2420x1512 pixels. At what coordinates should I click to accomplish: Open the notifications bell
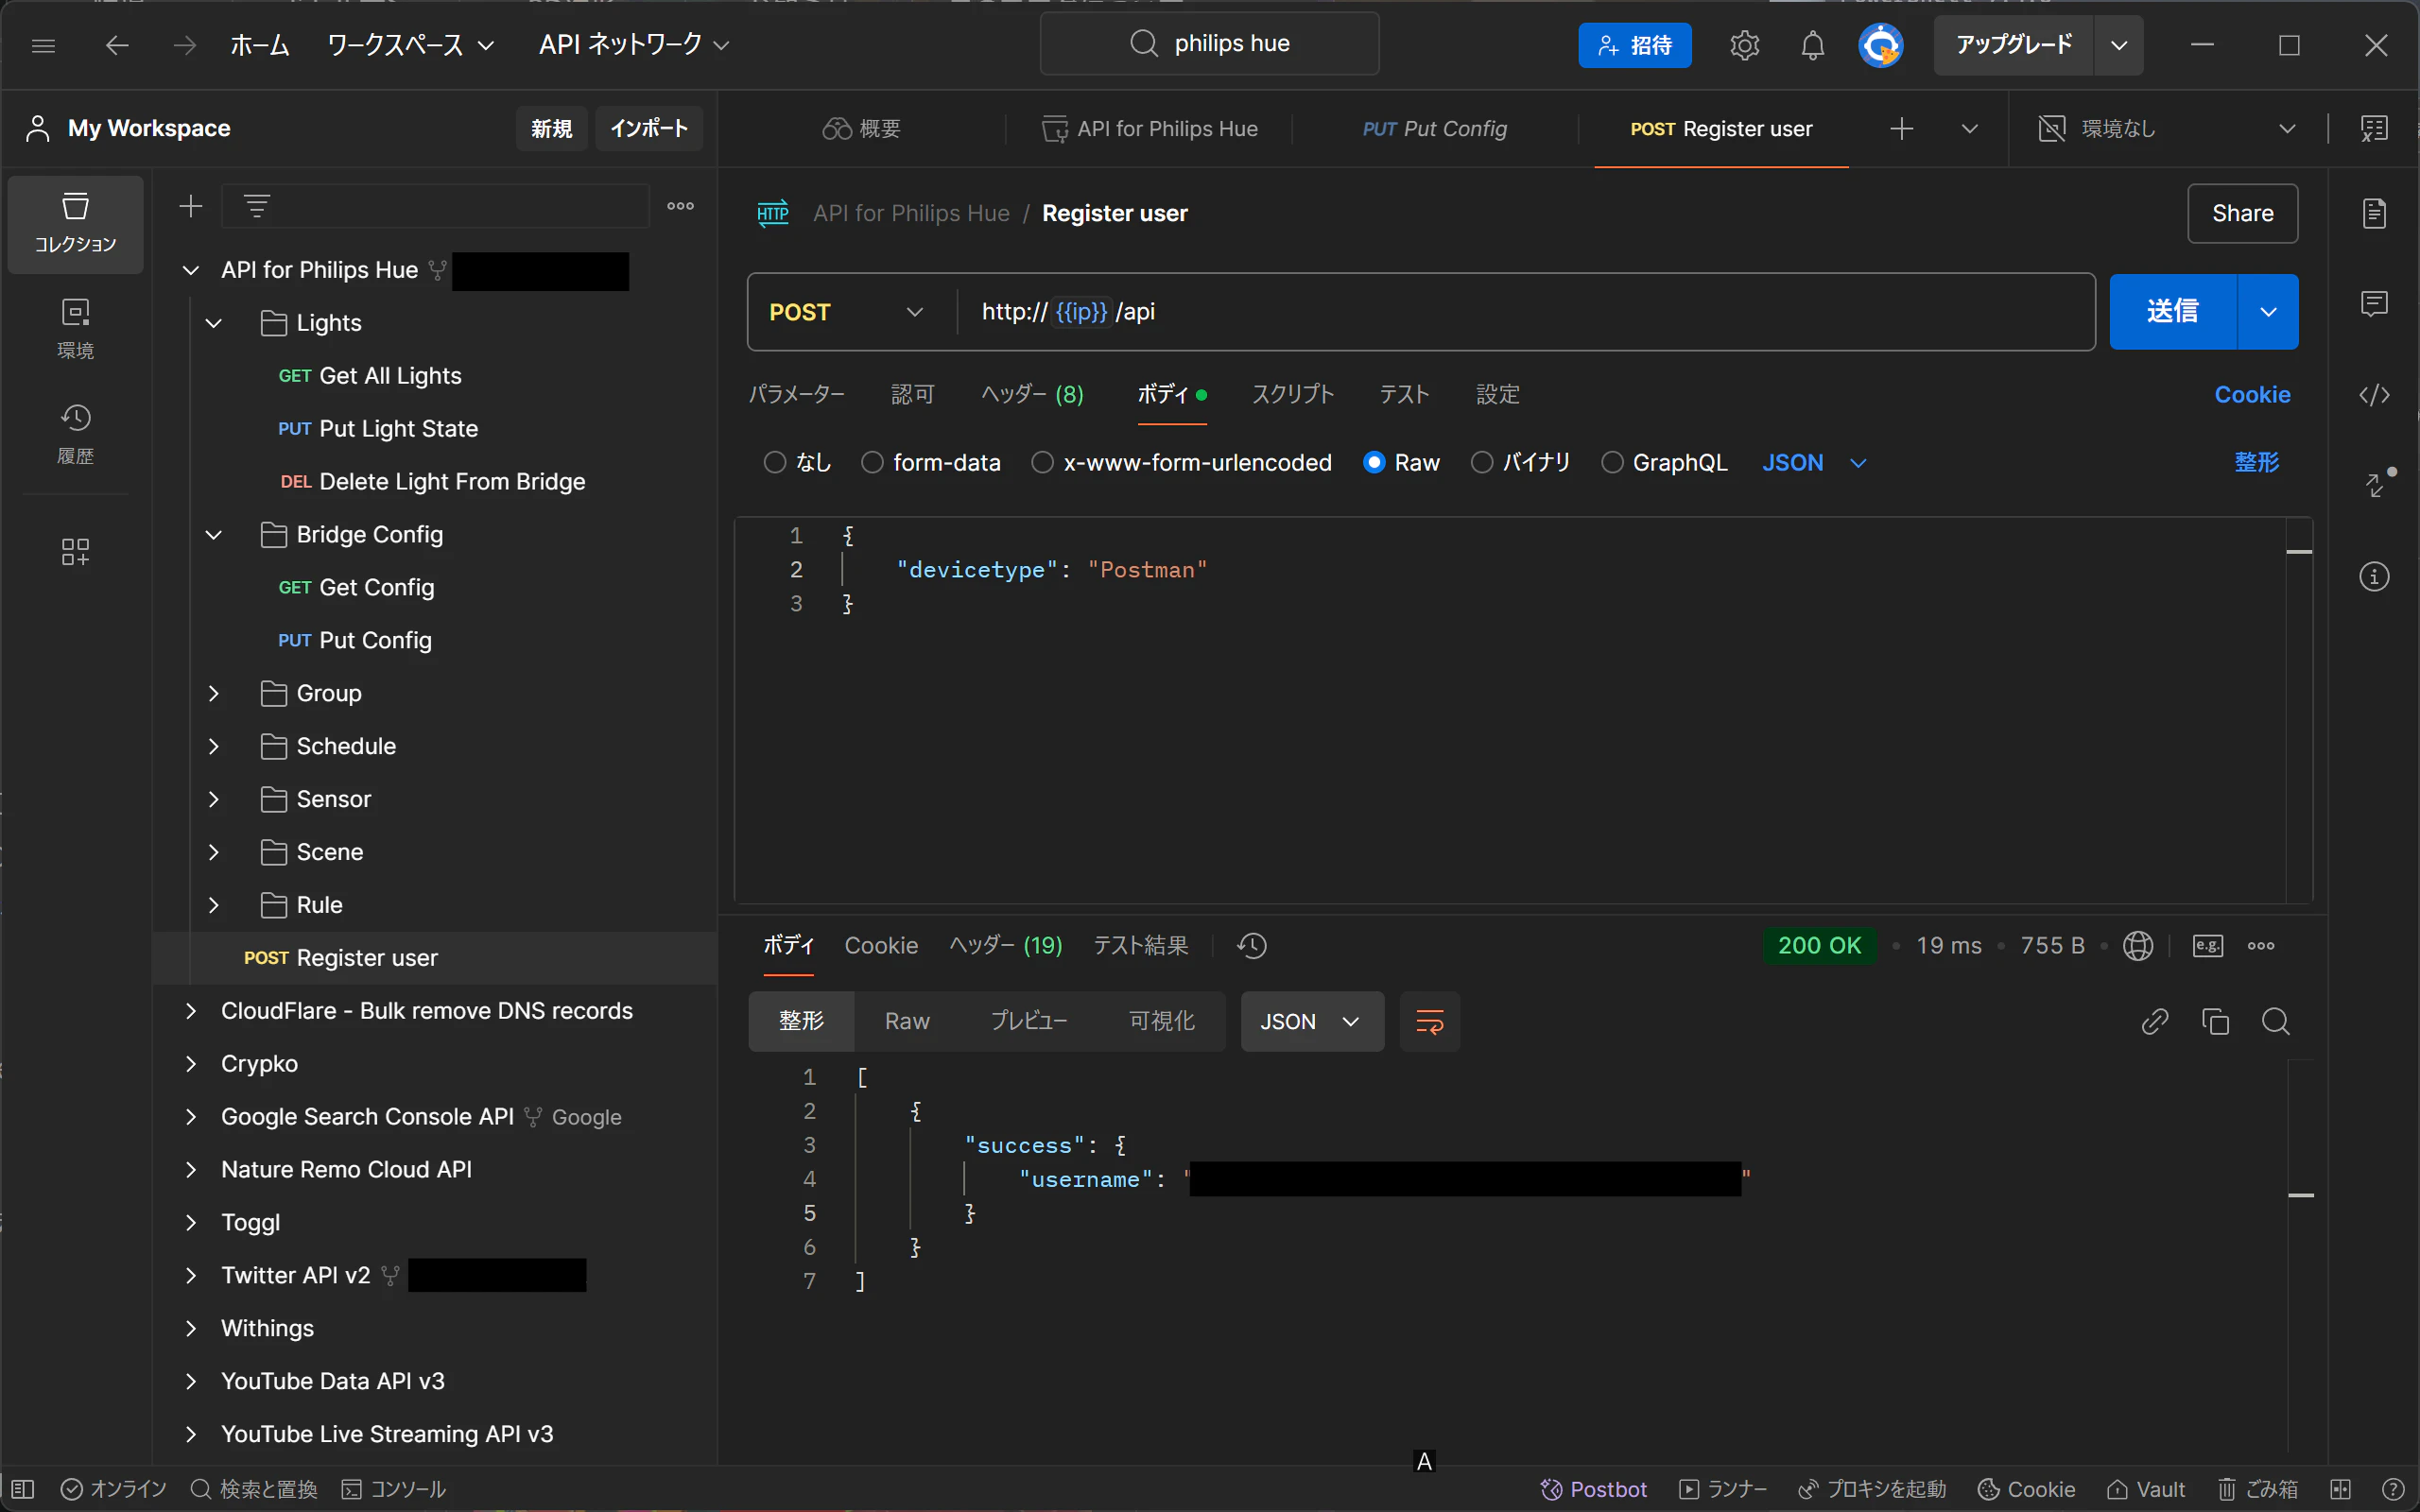[x=1812, y=45]
